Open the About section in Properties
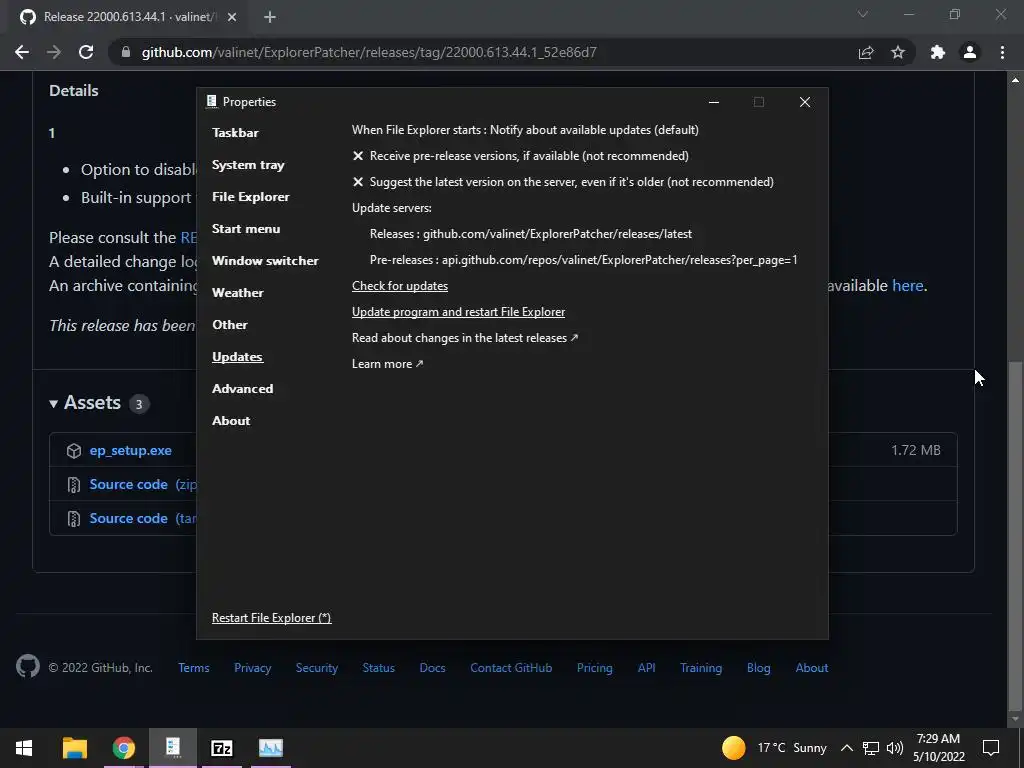Screen dimensions: 1024x768 (231, 421)
